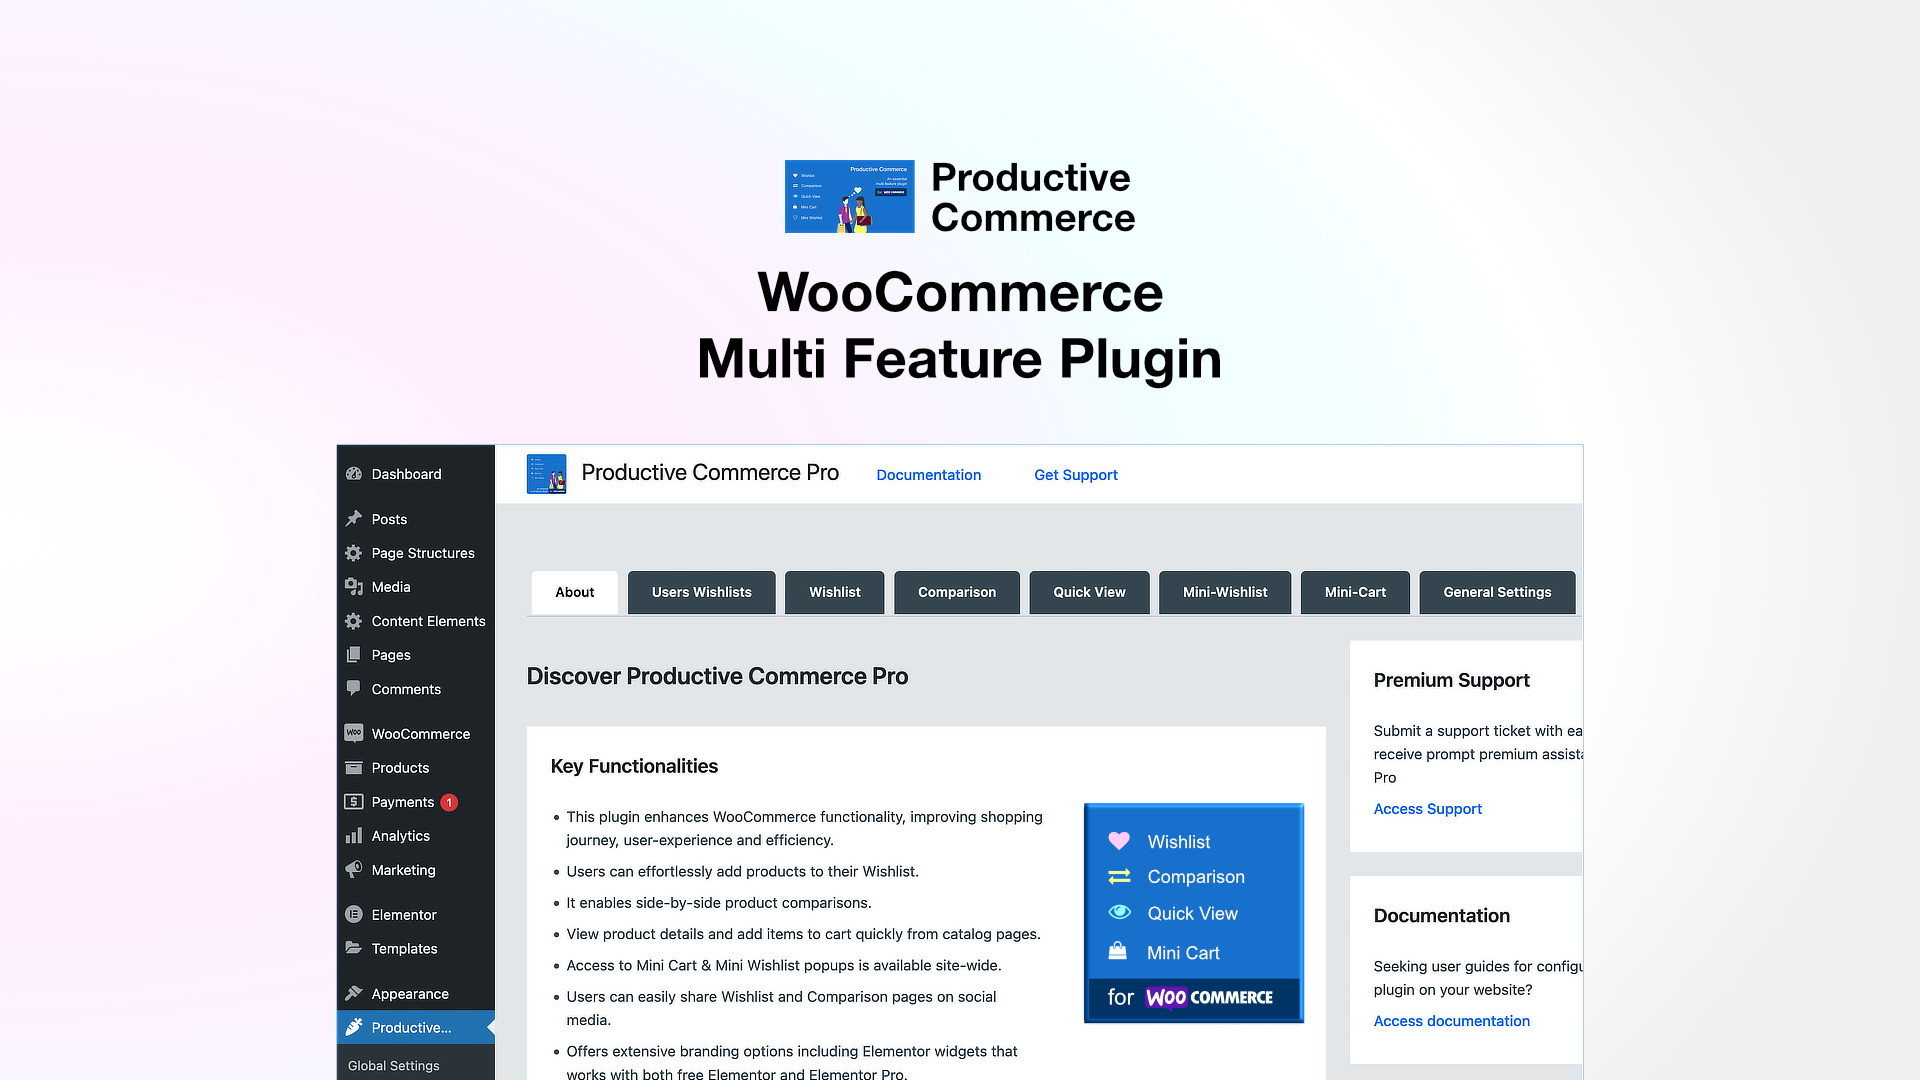Open the Mini-Cart tab
The height and width of the screenshot is (1080, 1920).
(x=1355, y=592)
